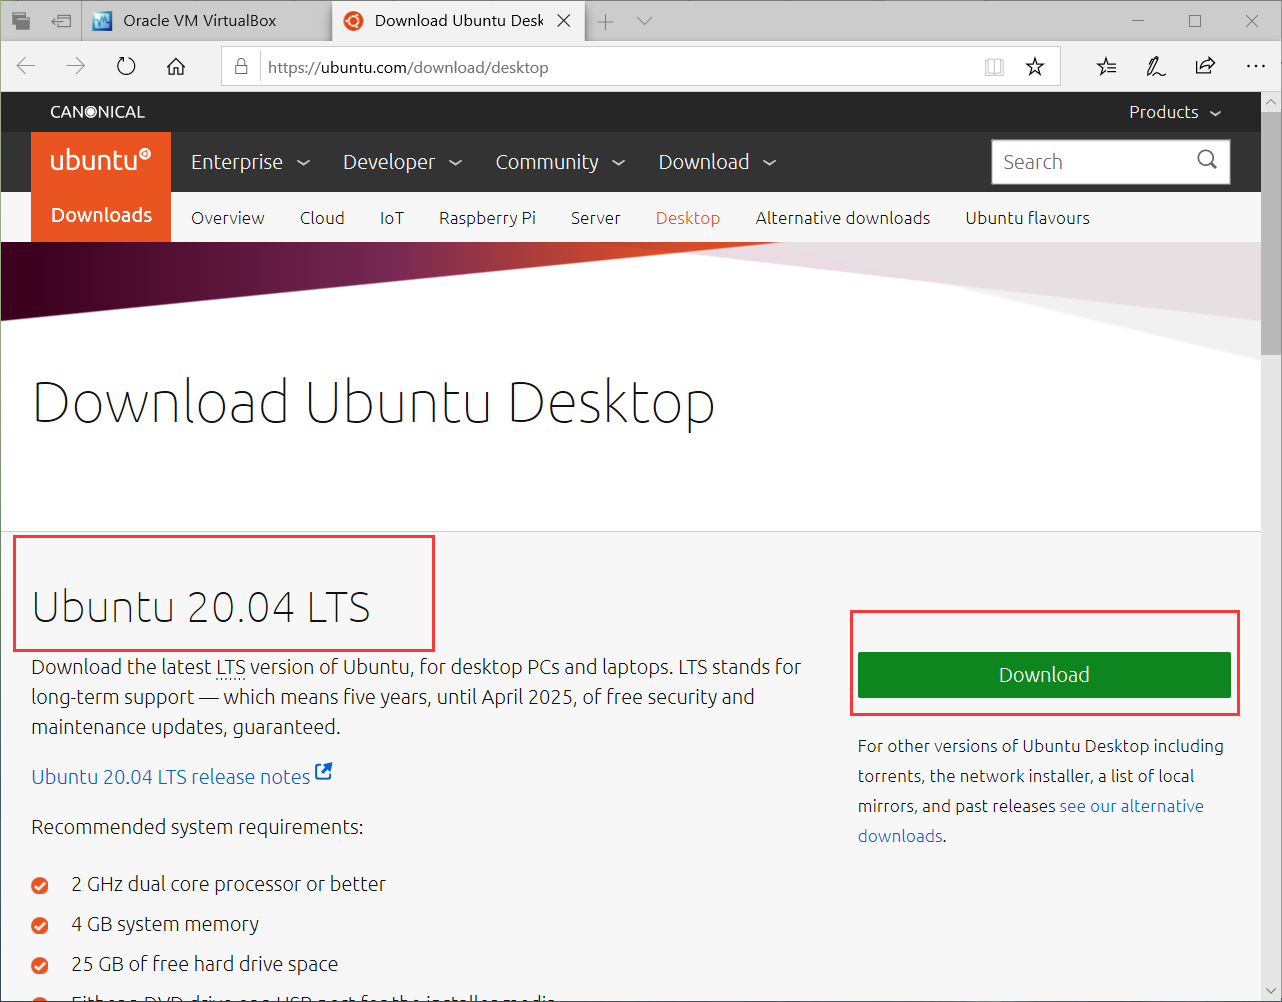Click set these tabs aside icon

coord(62,20)
